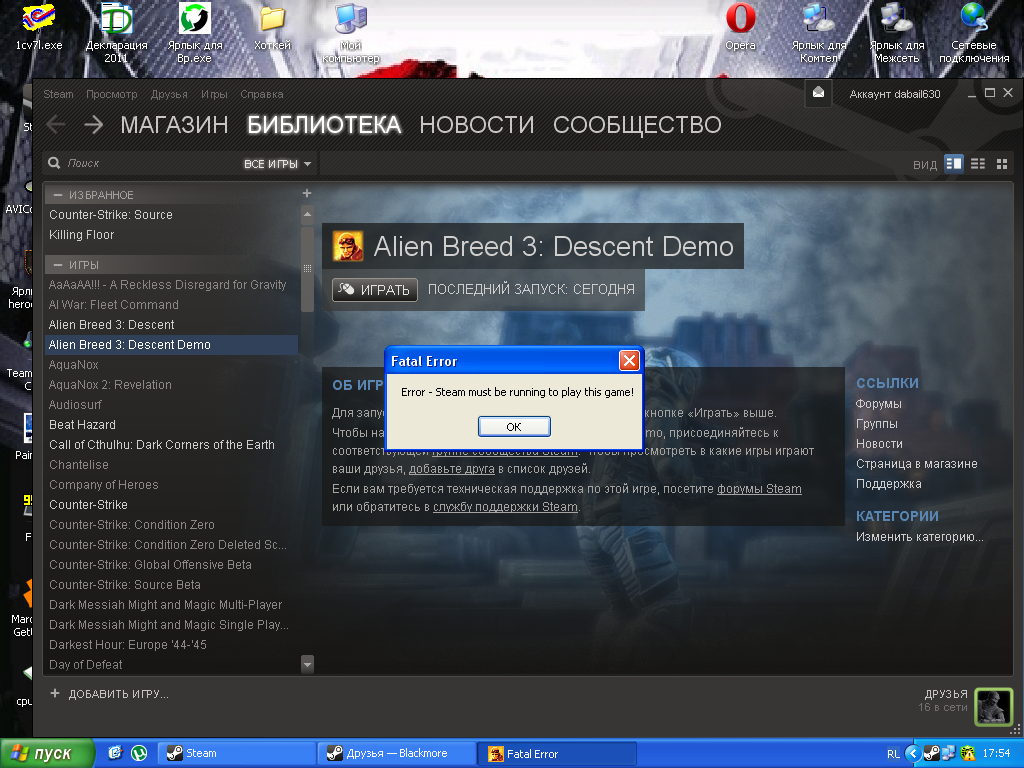Click the plus icon beside ИЗБРАННОЕ header
This screenshot has width=1024, height=768.
tap(307, 193)
